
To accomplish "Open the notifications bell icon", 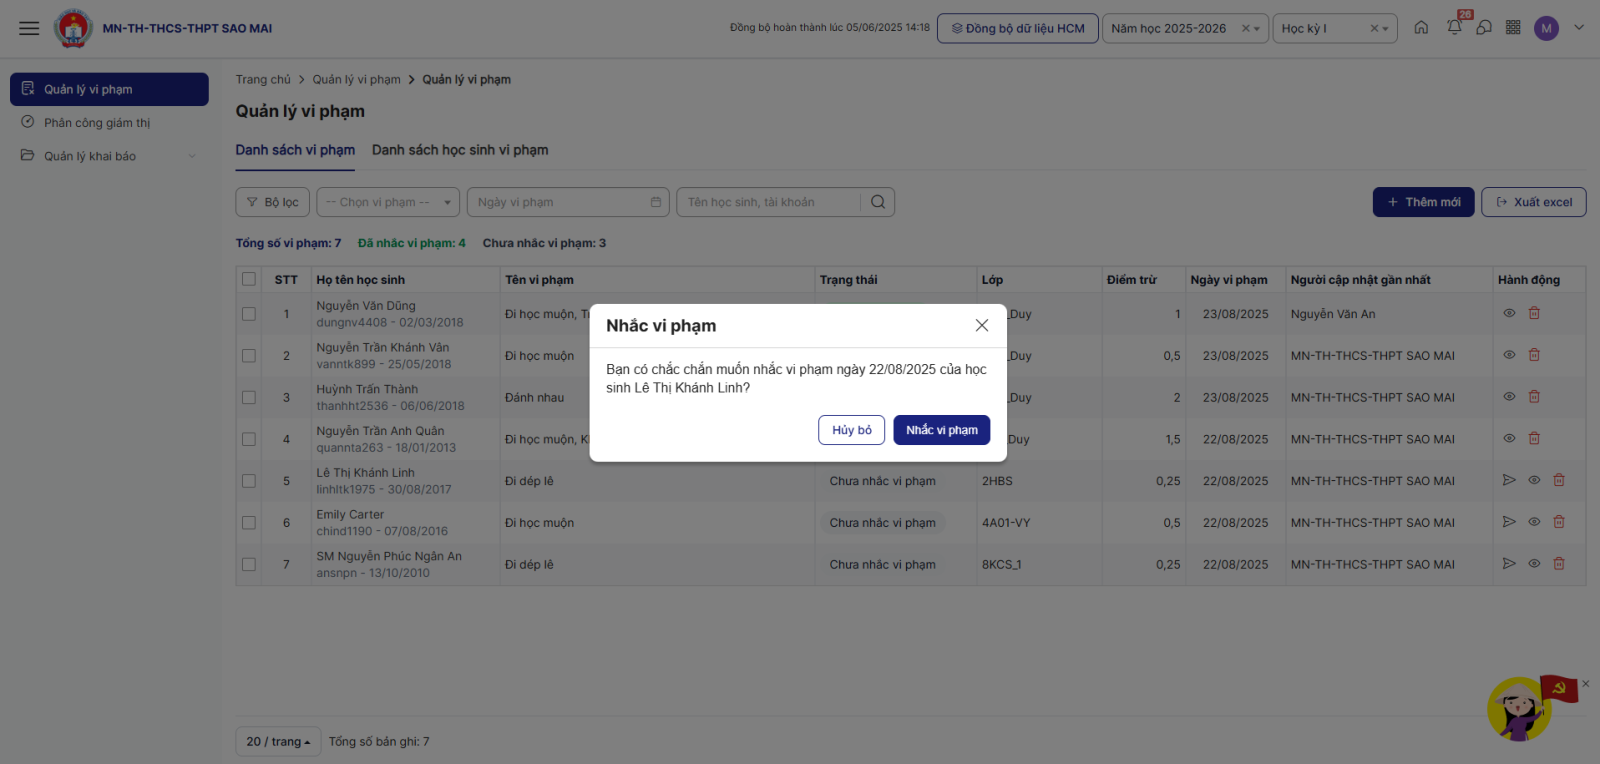I will [1454, 28].
